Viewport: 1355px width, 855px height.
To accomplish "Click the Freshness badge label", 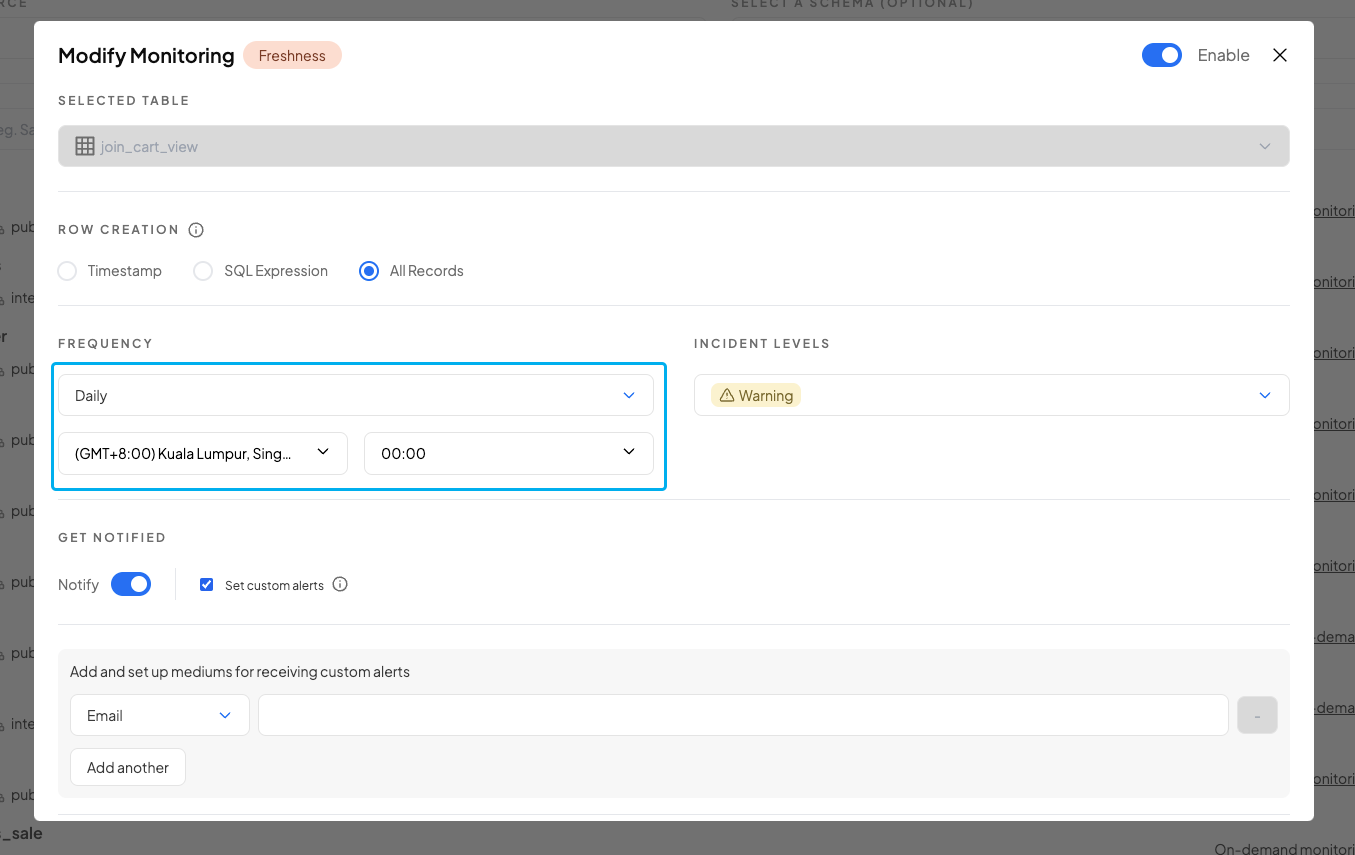I will (292, 56).
